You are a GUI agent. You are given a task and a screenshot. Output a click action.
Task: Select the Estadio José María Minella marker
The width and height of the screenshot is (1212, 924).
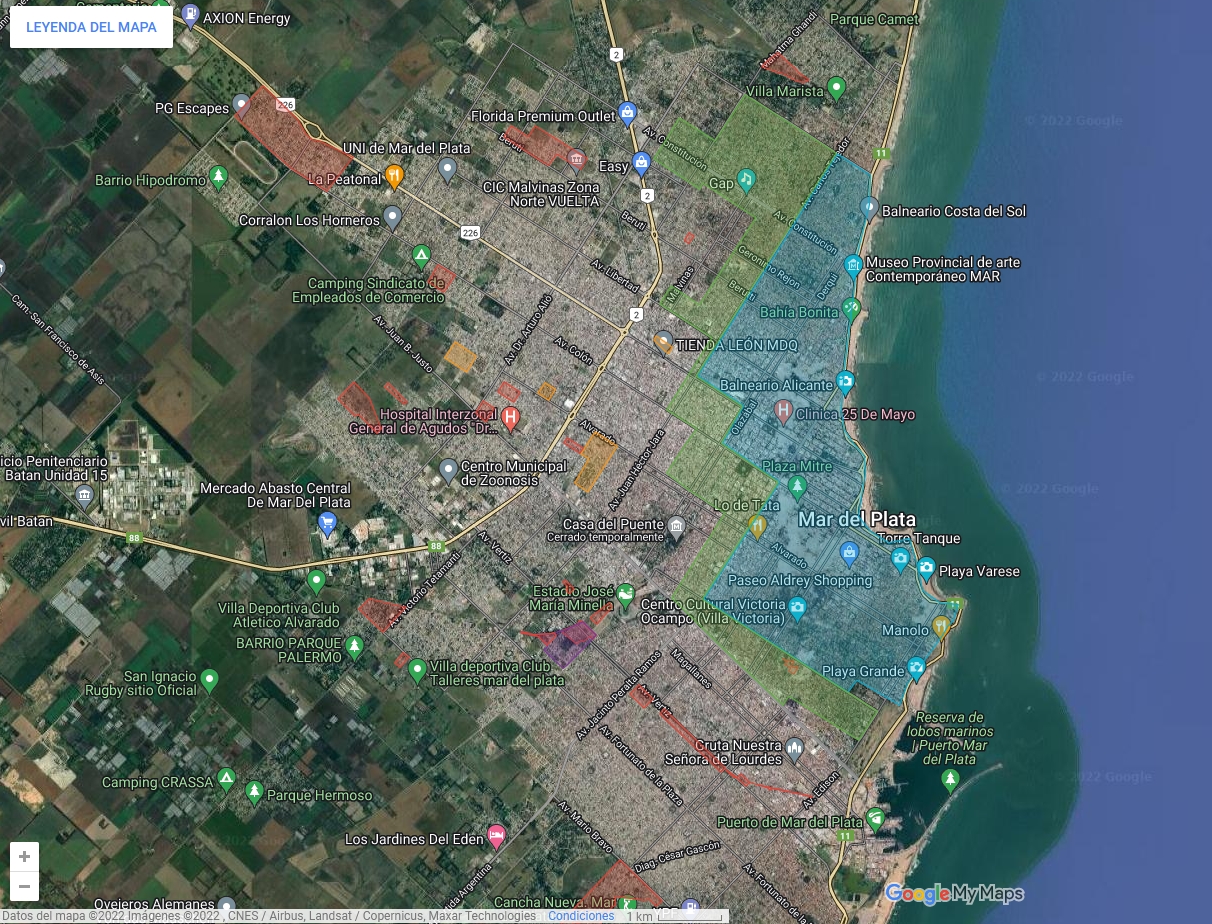point(625,596)
